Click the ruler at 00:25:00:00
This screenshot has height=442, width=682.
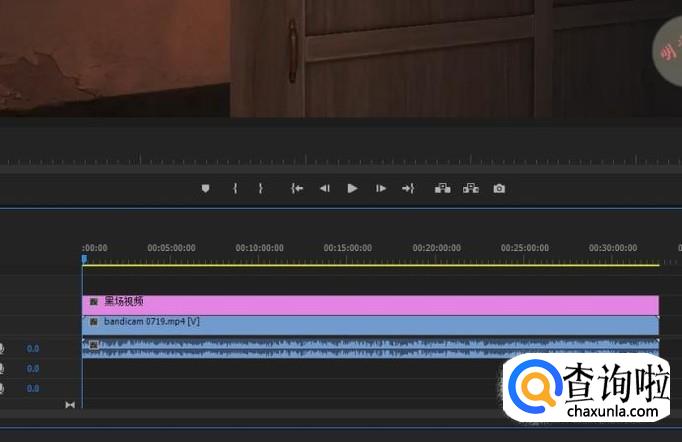click(525, 248)
